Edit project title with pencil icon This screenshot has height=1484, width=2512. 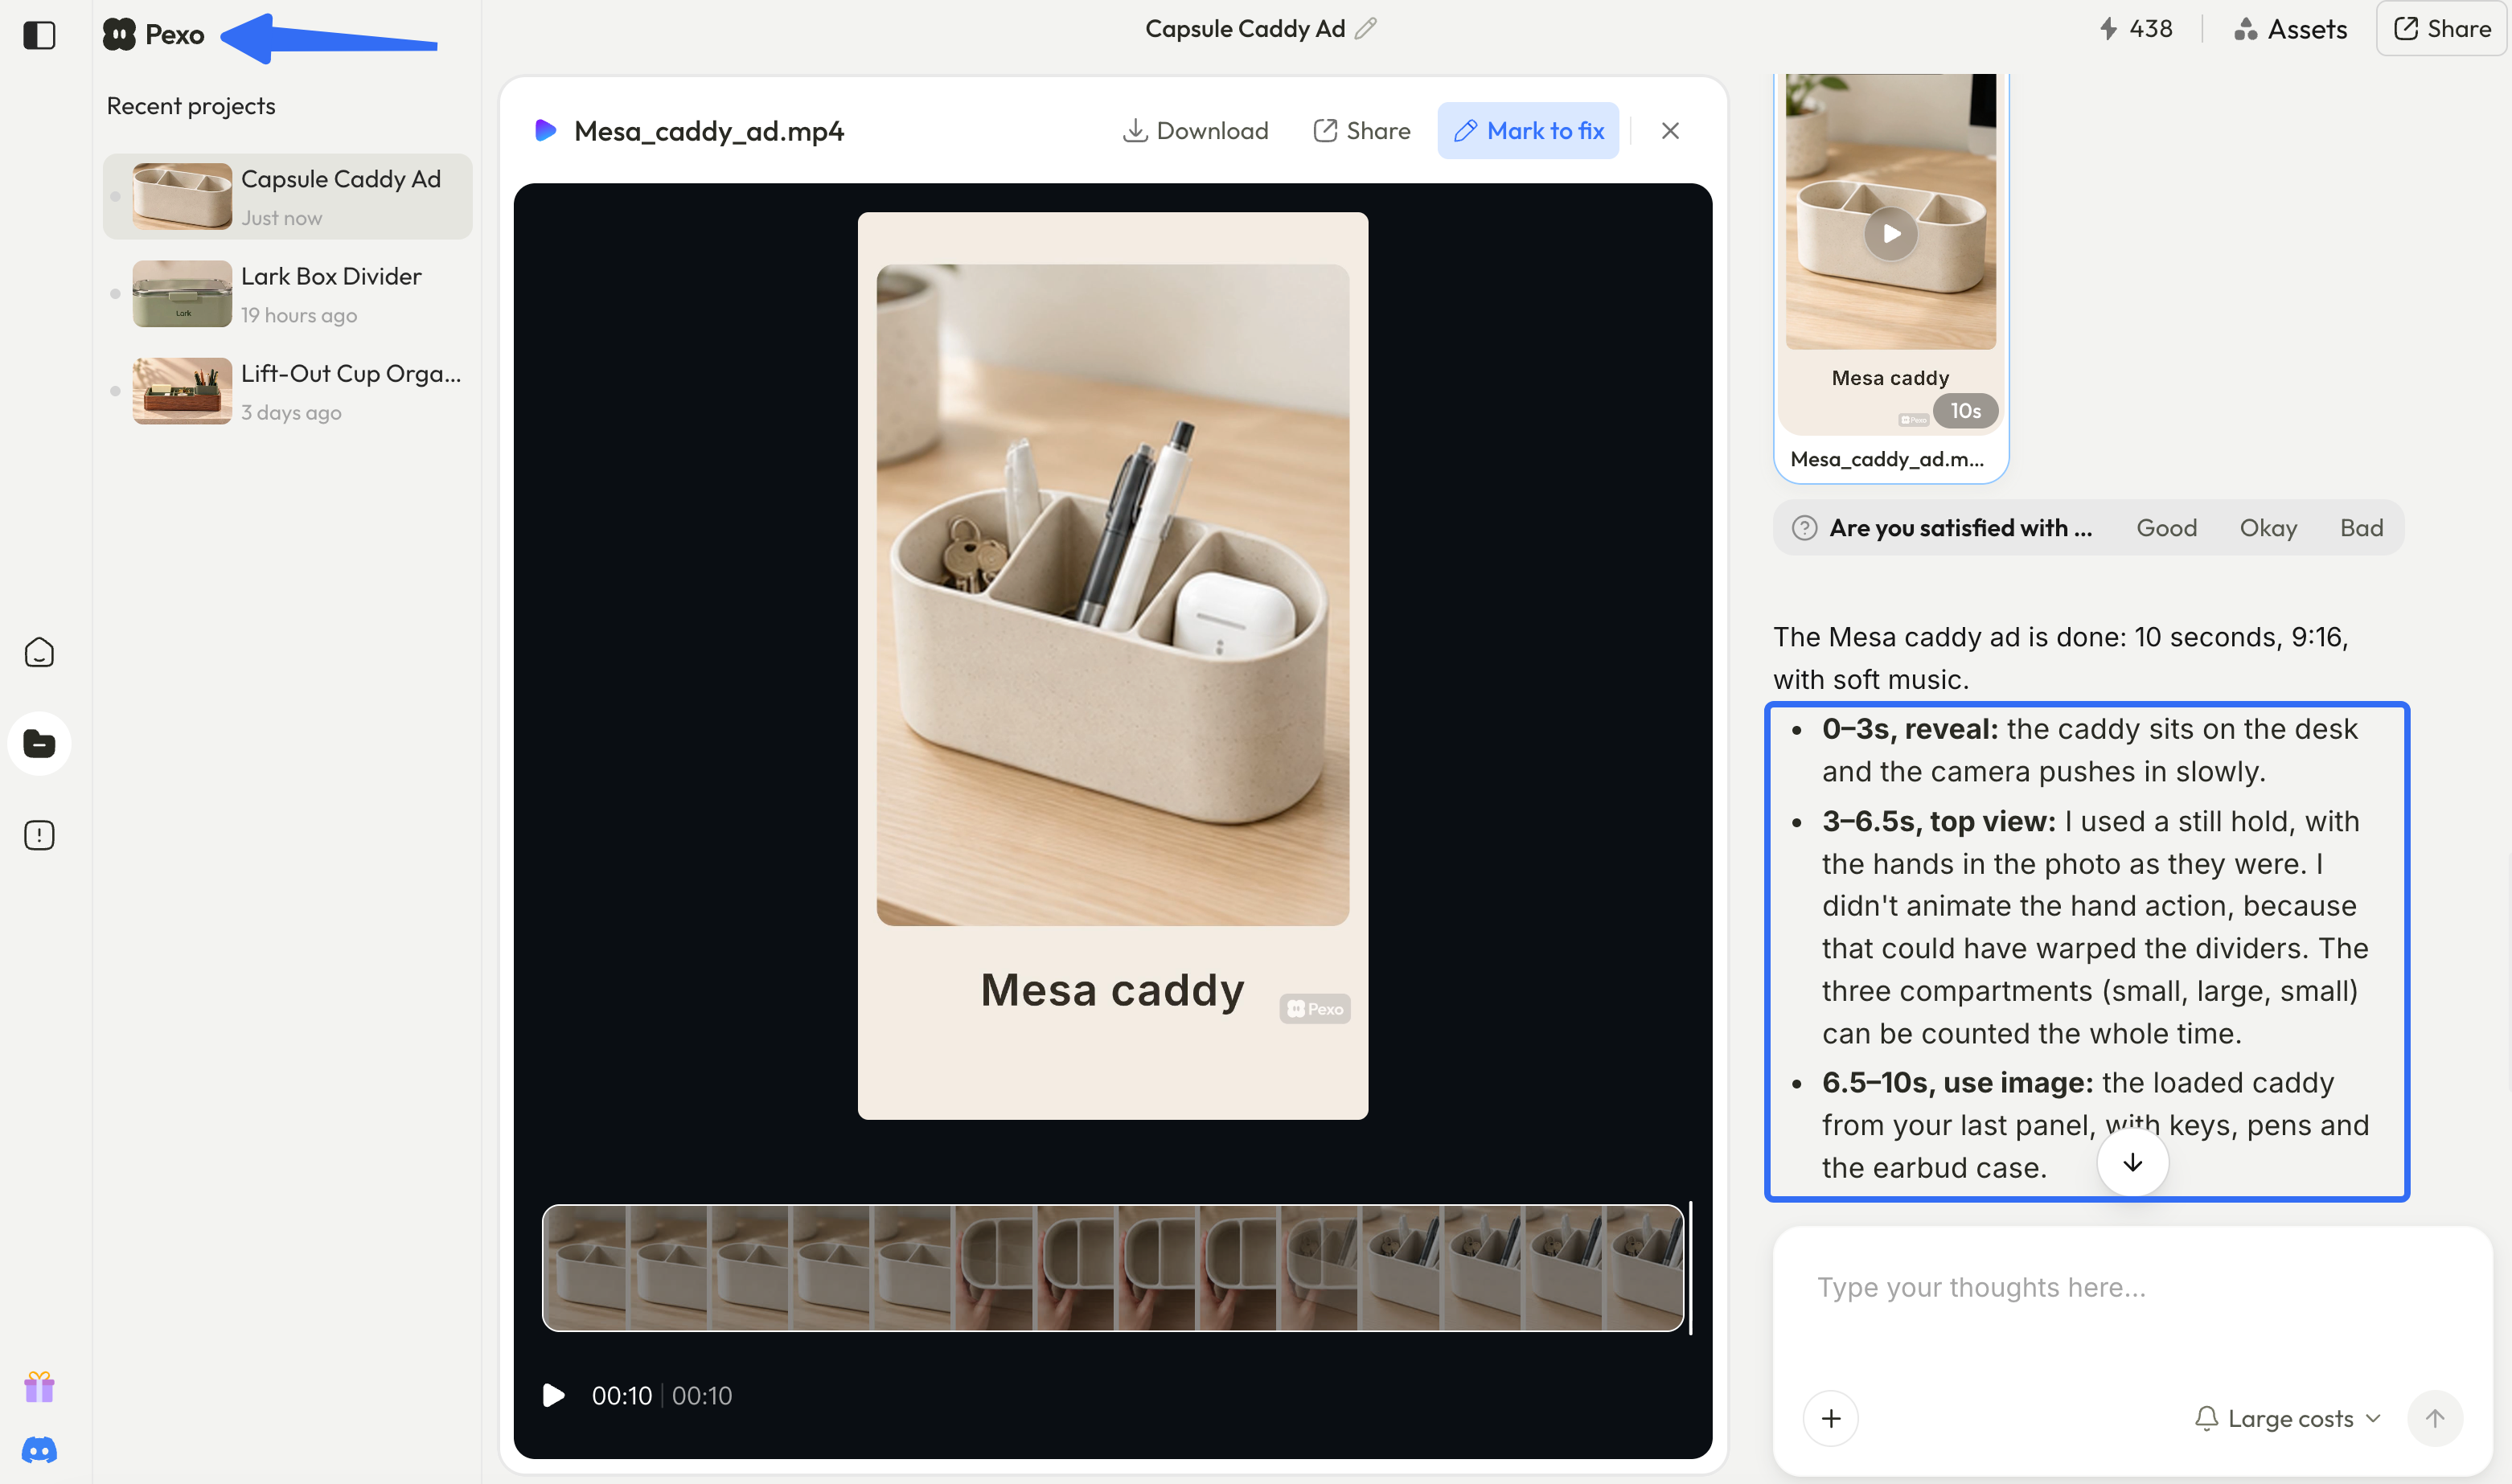1366,29
